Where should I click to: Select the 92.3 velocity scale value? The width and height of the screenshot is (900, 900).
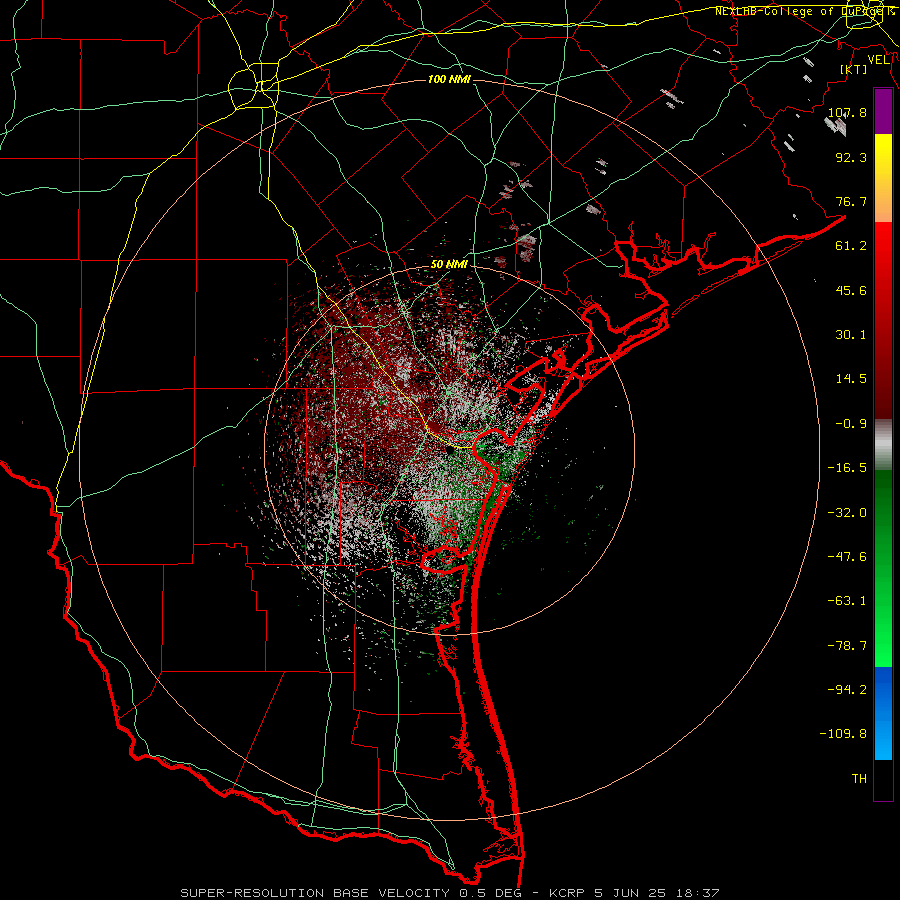tap(851, 157)
